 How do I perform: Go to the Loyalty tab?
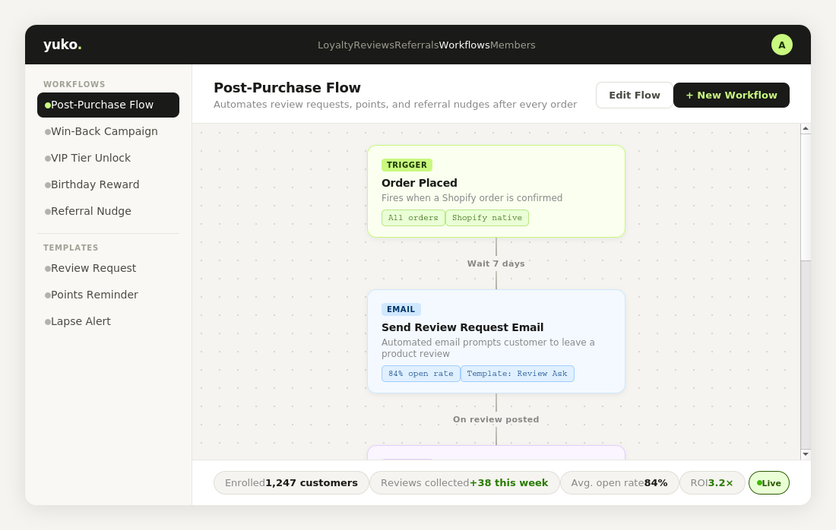(335, 45)
